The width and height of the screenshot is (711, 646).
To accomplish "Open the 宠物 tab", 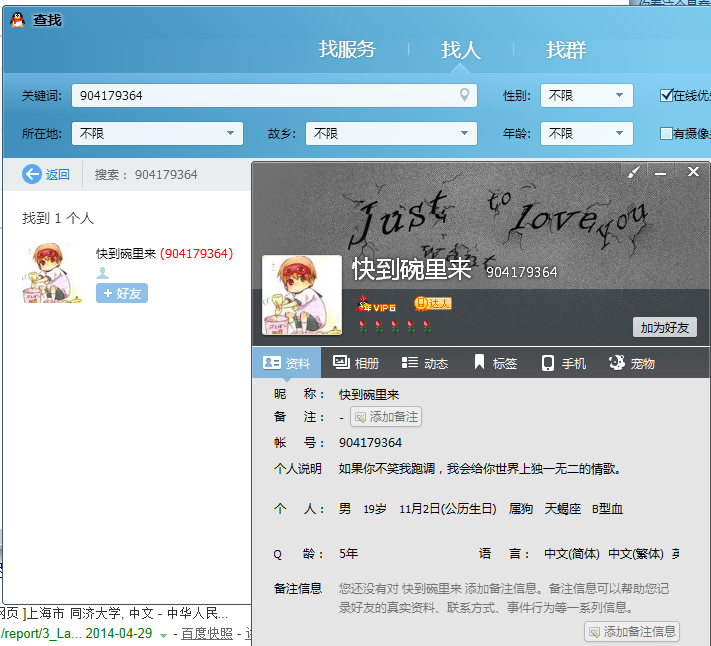I will (x=632, y=363).
